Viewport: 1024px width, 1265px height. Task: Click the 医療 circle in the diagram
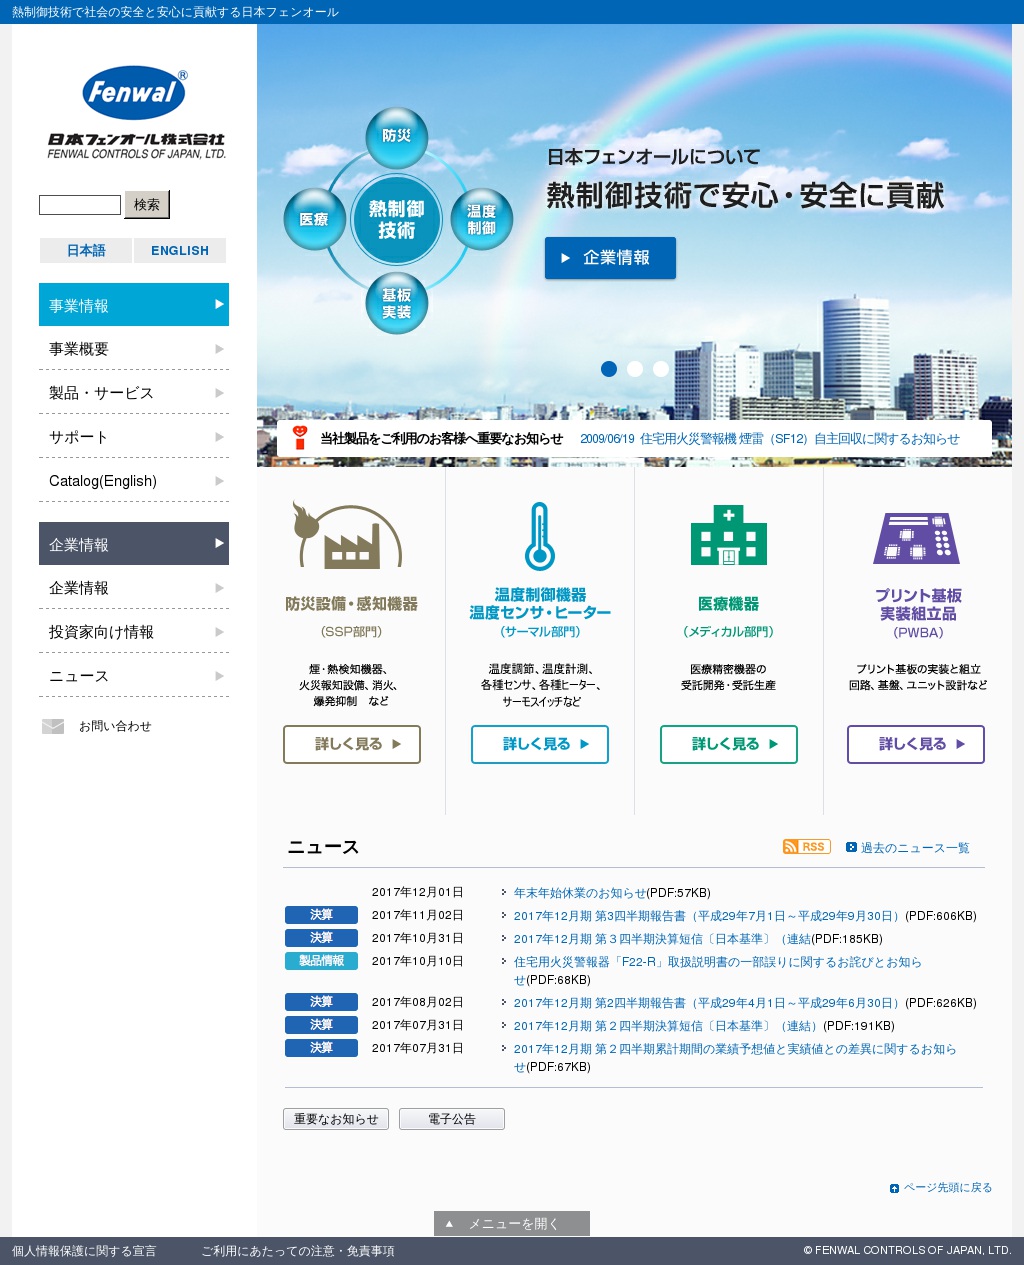[x=314, y=219]
